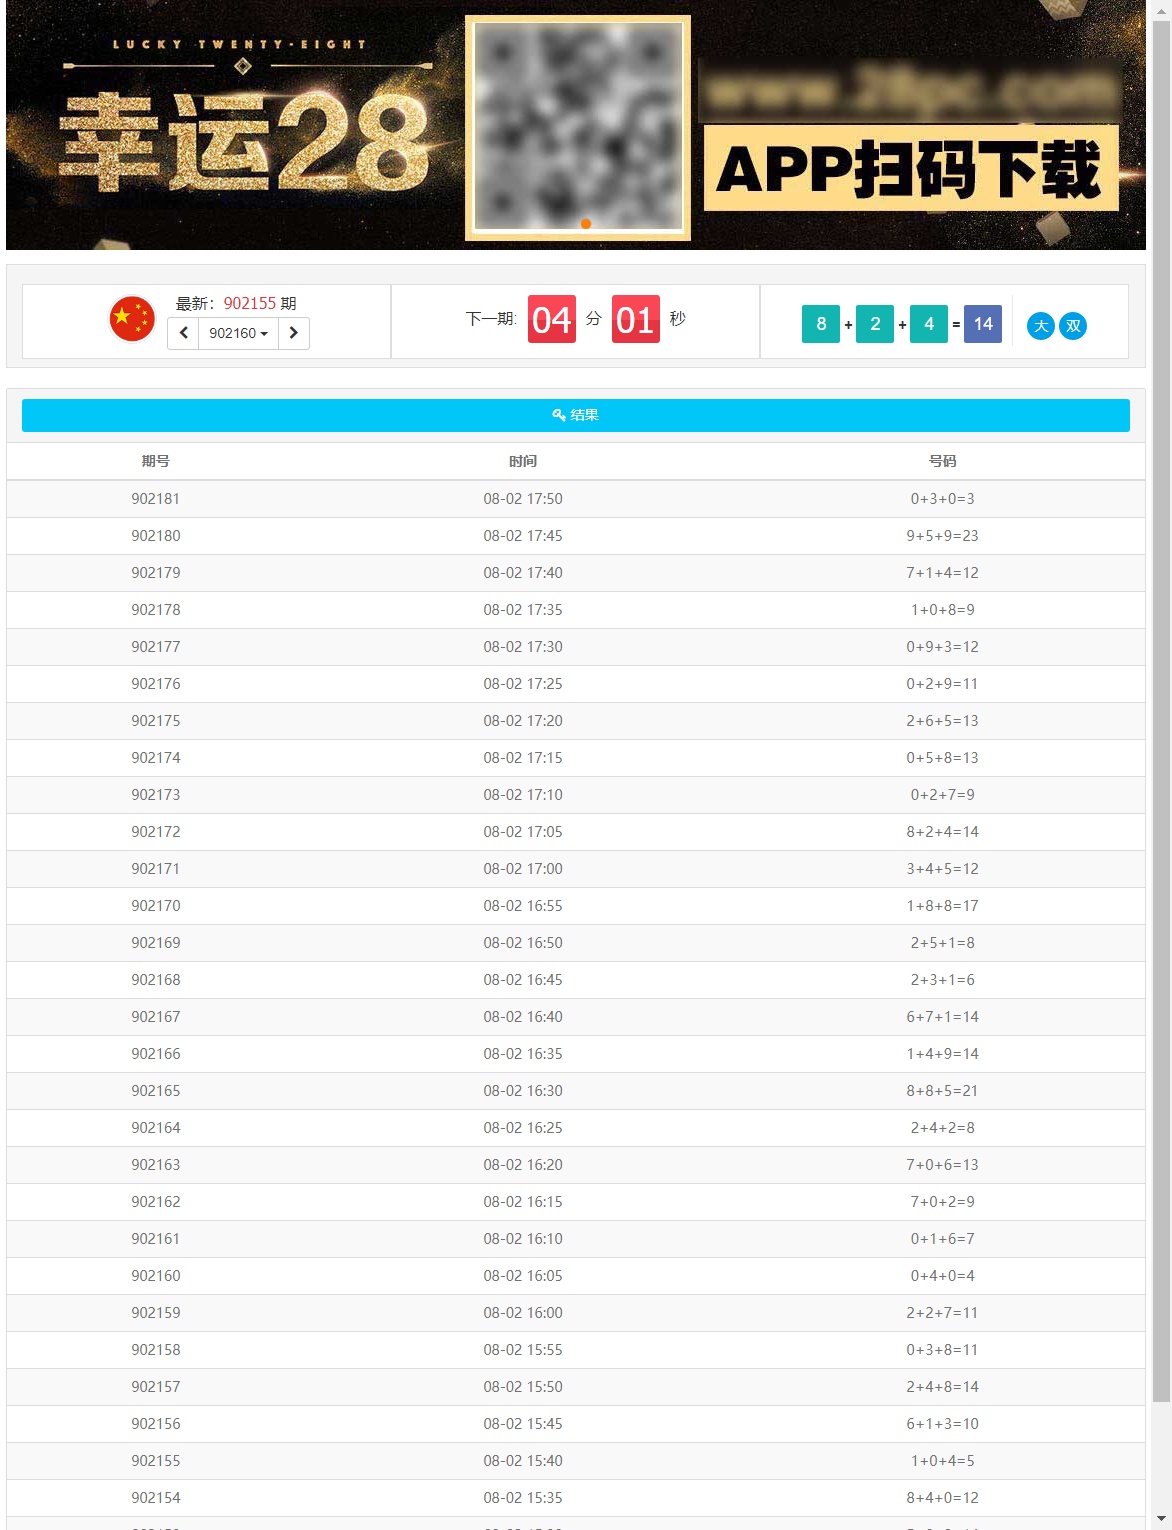Click time cell 08-02 15:40
1172x1530 pixels.
coord(523,1461)
